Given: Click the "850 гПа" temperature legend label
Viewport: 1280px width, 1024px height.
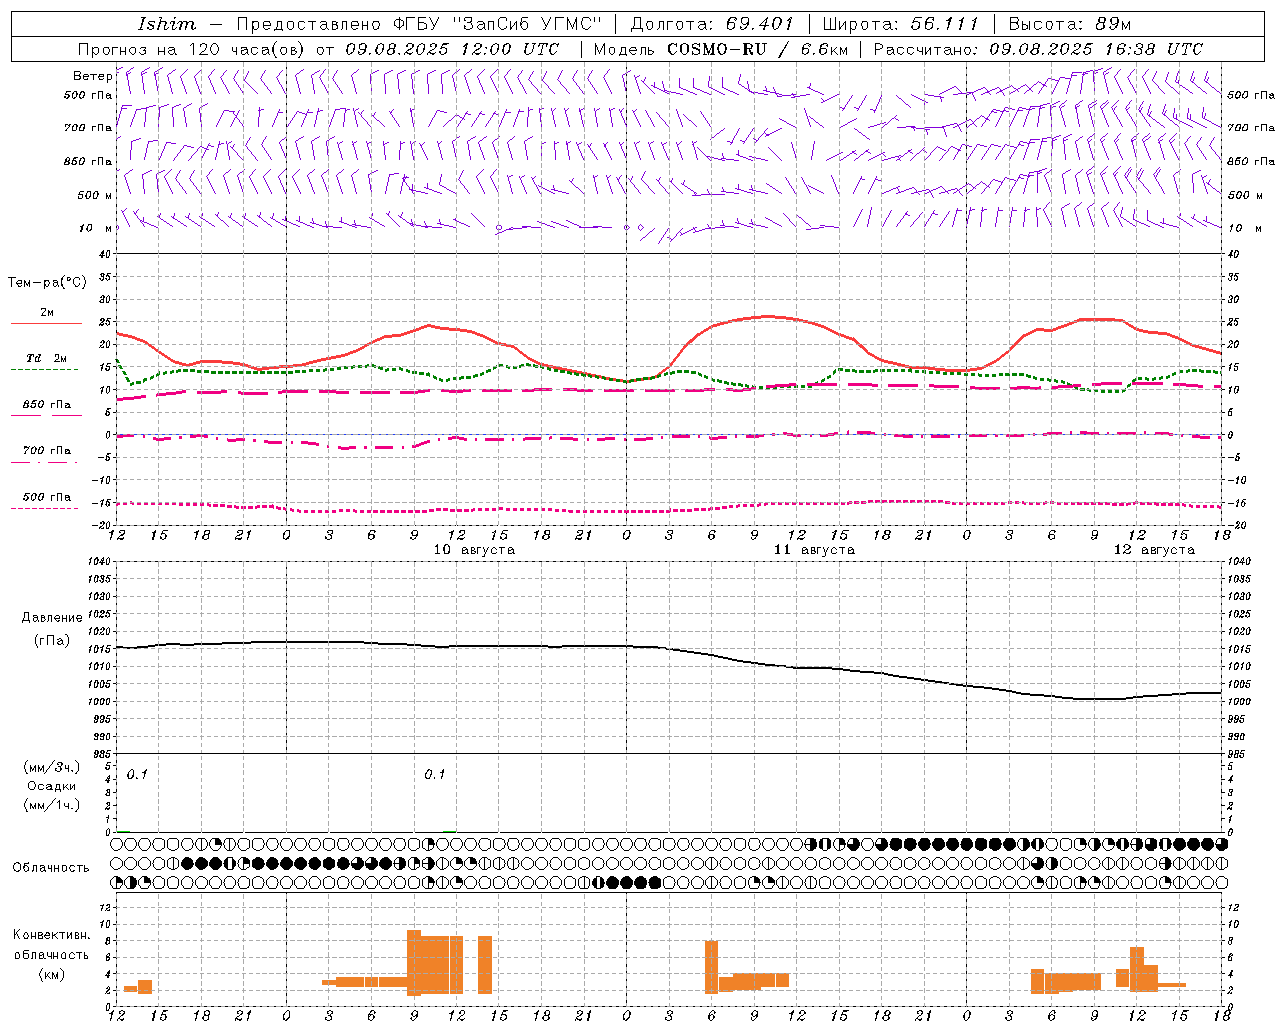Looking at the screenshot, I should (x=47, y=405).
